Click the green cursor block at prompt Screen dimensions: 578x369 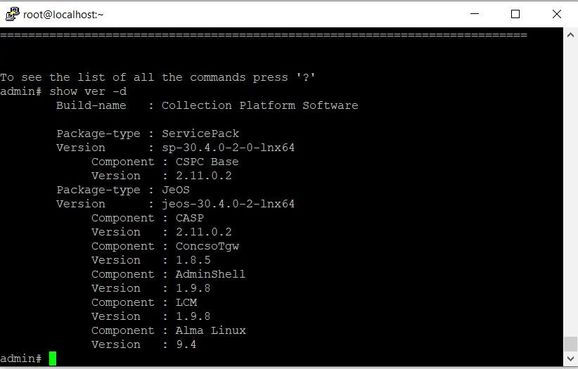coord(52,358)
